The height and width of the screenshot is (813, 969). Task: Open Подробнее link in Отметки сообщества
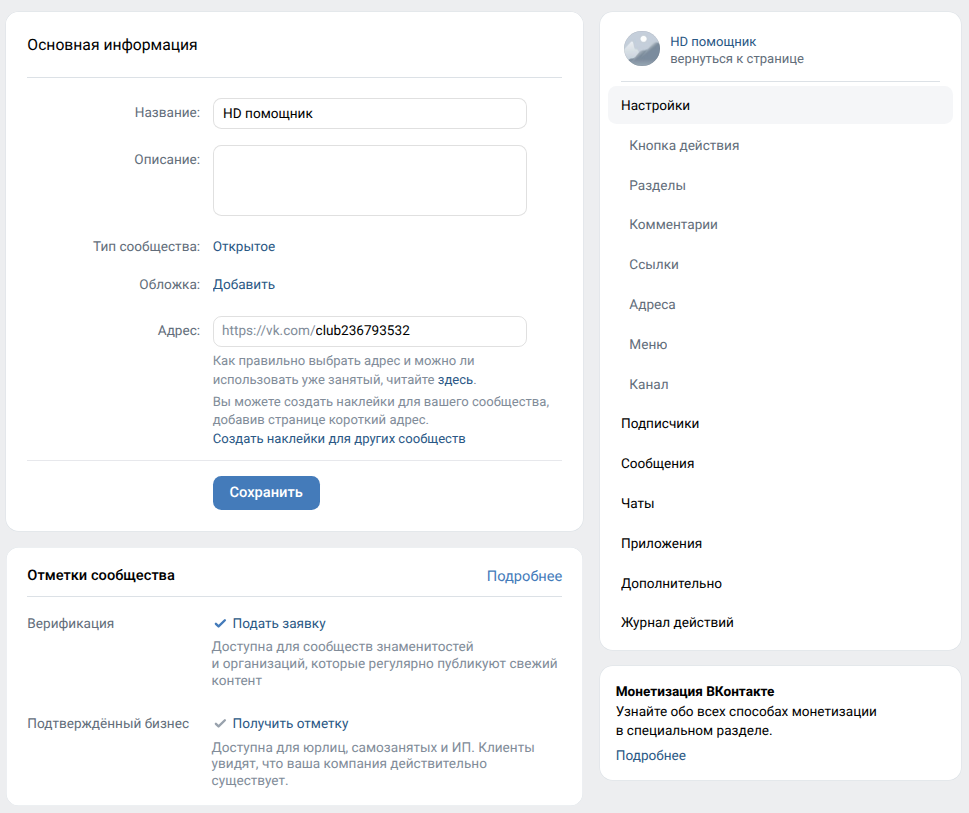524,576
